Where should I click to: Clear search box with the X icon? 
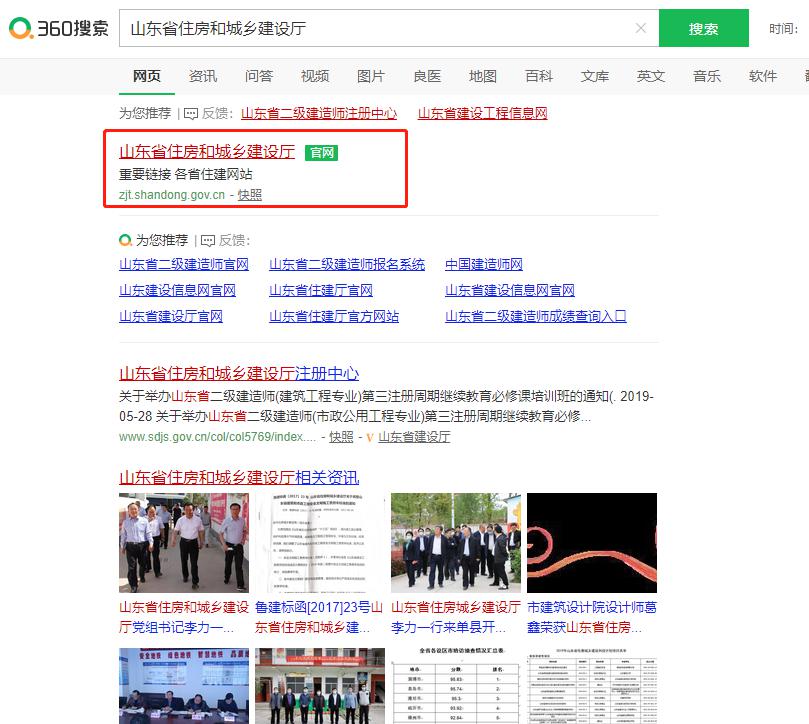click(641, 28)
